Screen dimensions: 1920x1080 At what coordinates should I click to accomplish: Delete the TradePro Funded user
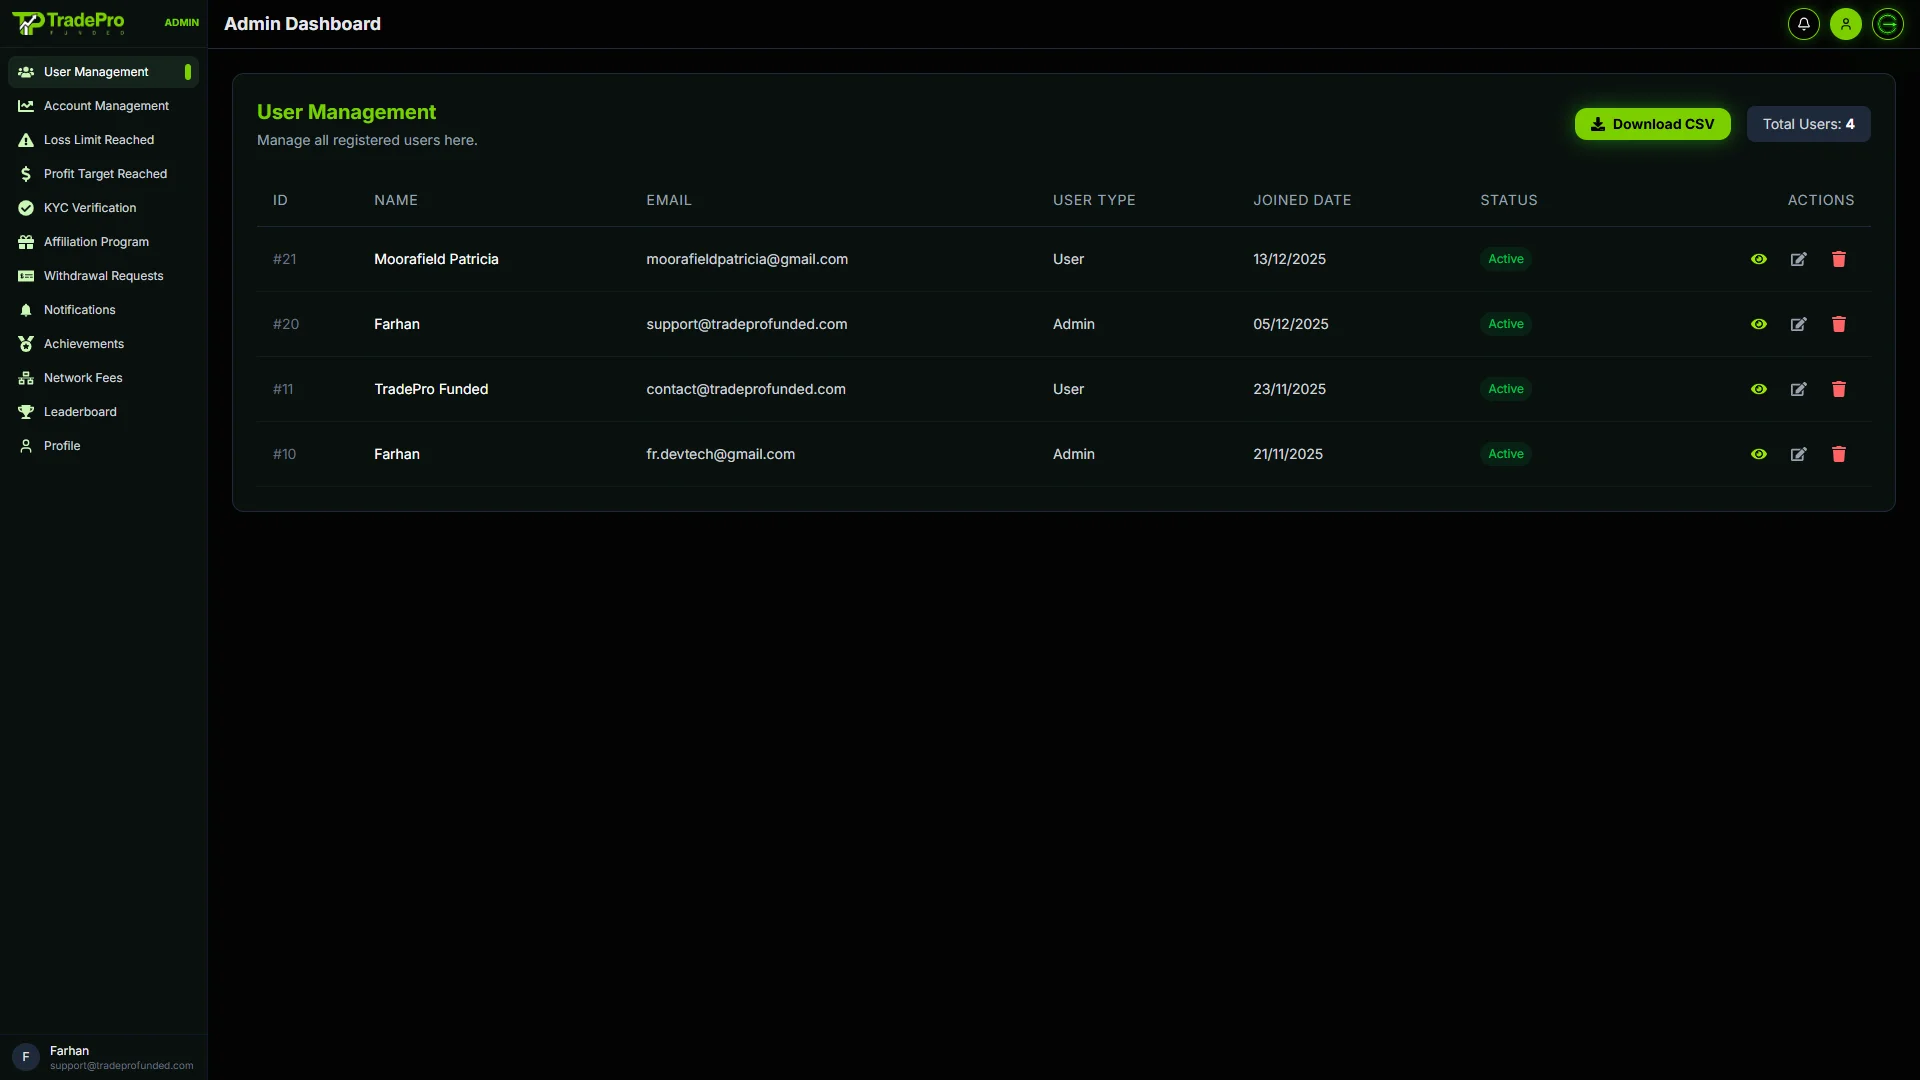pyautogui.click(x=1839, y=389)
